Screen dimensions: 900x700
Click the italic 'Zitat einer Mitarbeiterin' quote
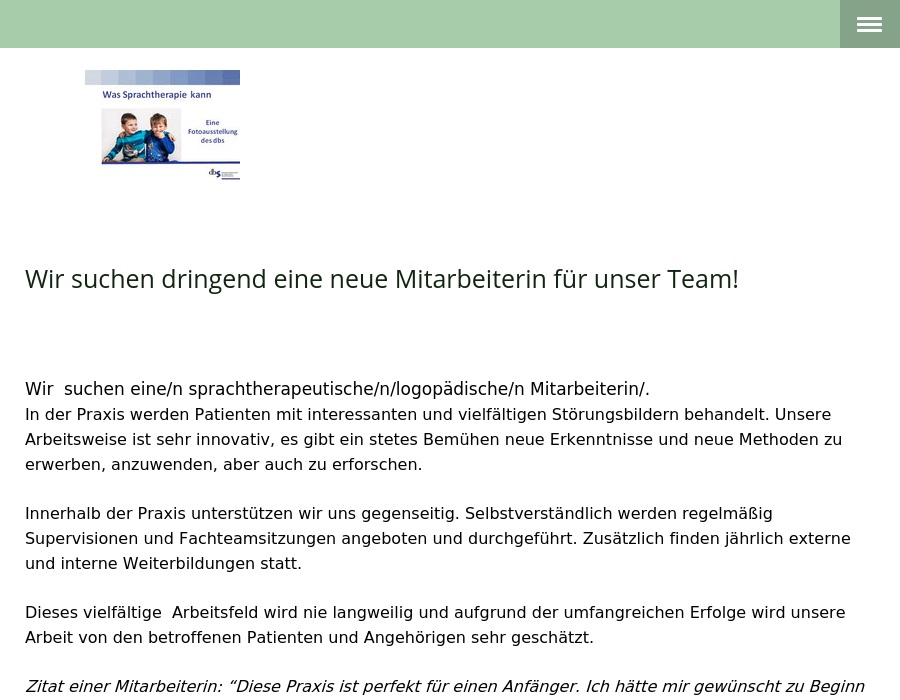[x=444, y=687]
